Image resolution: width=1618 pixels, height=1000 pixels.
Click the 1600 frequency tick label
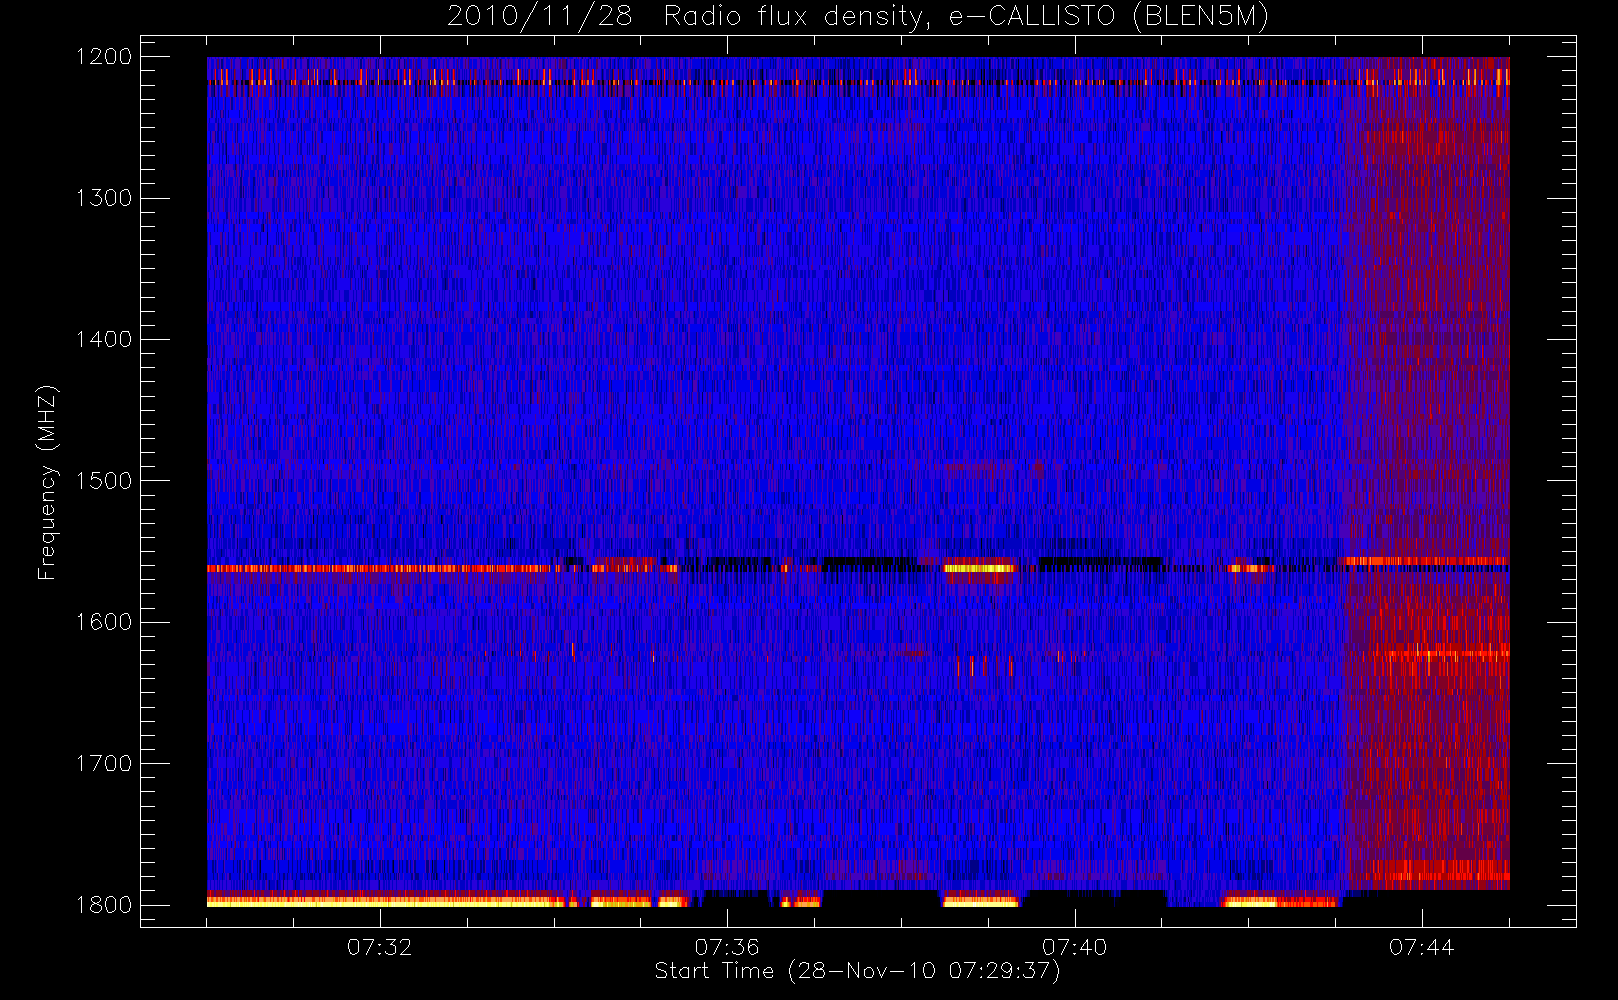(x=104, y=622)
